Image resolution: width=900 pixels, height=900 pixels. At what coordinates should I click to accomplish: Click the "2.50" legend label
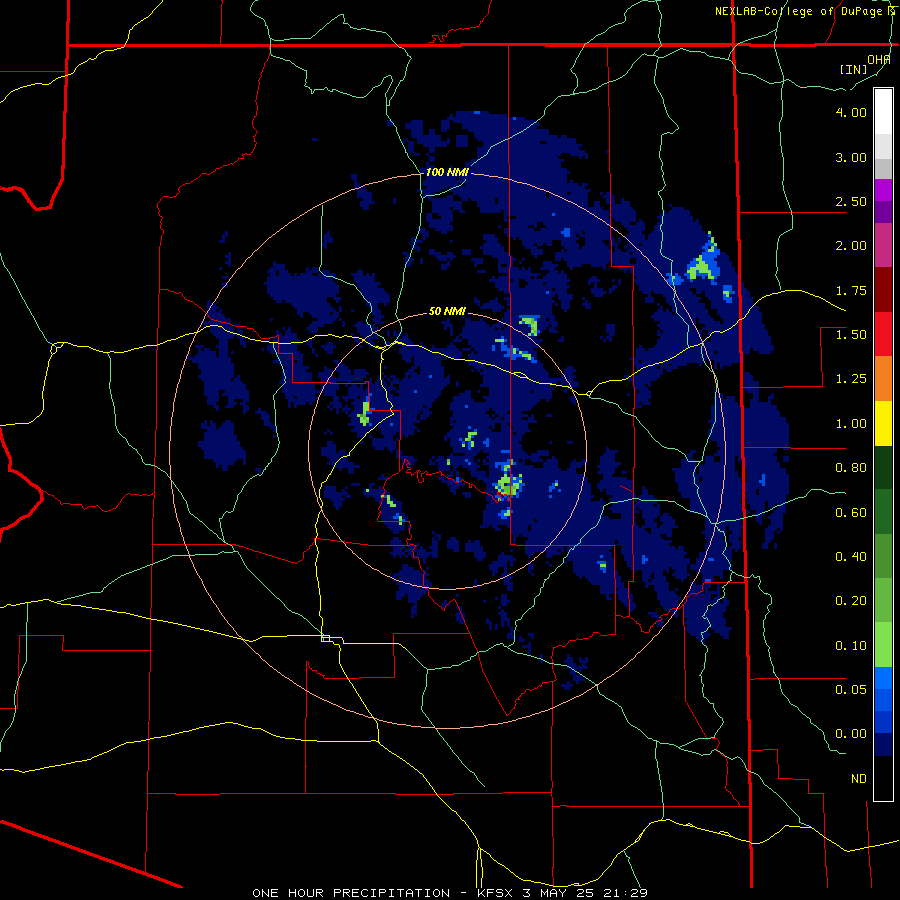coord(851,201)
